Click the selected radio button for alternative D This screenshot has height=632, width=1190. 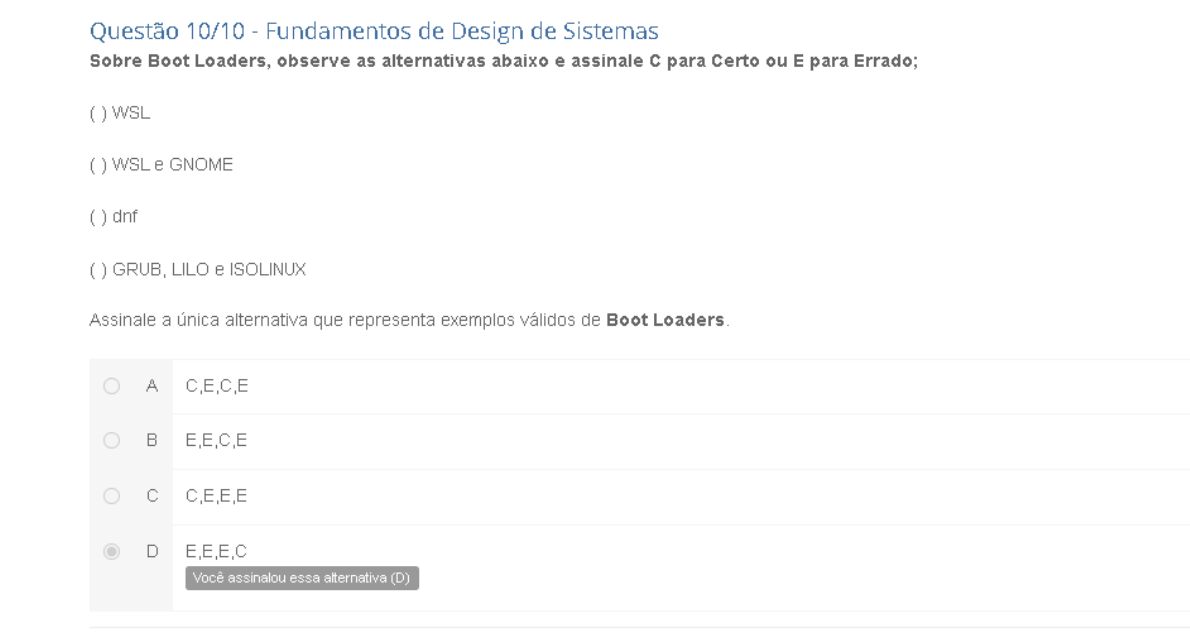(x=111, y=551)
